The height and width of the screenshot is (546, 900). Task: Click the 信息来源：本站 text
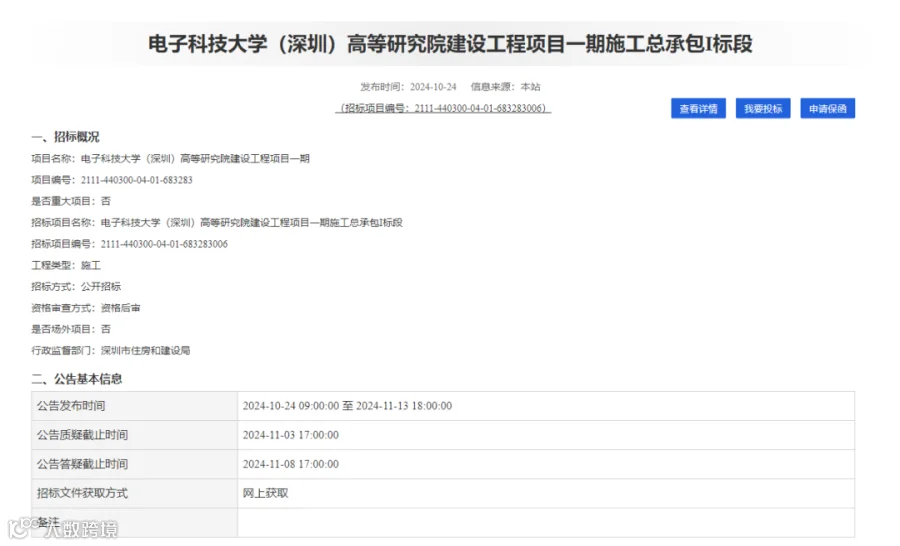click(505, 87)
